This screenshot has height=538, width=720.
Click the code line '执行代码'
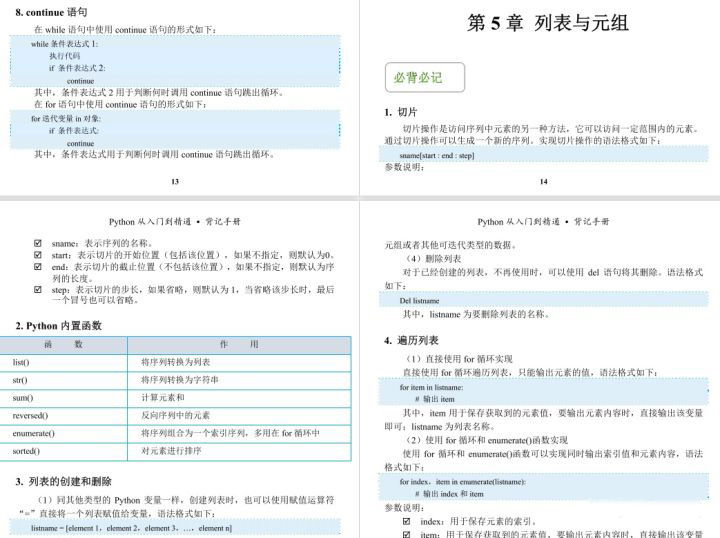65,56
